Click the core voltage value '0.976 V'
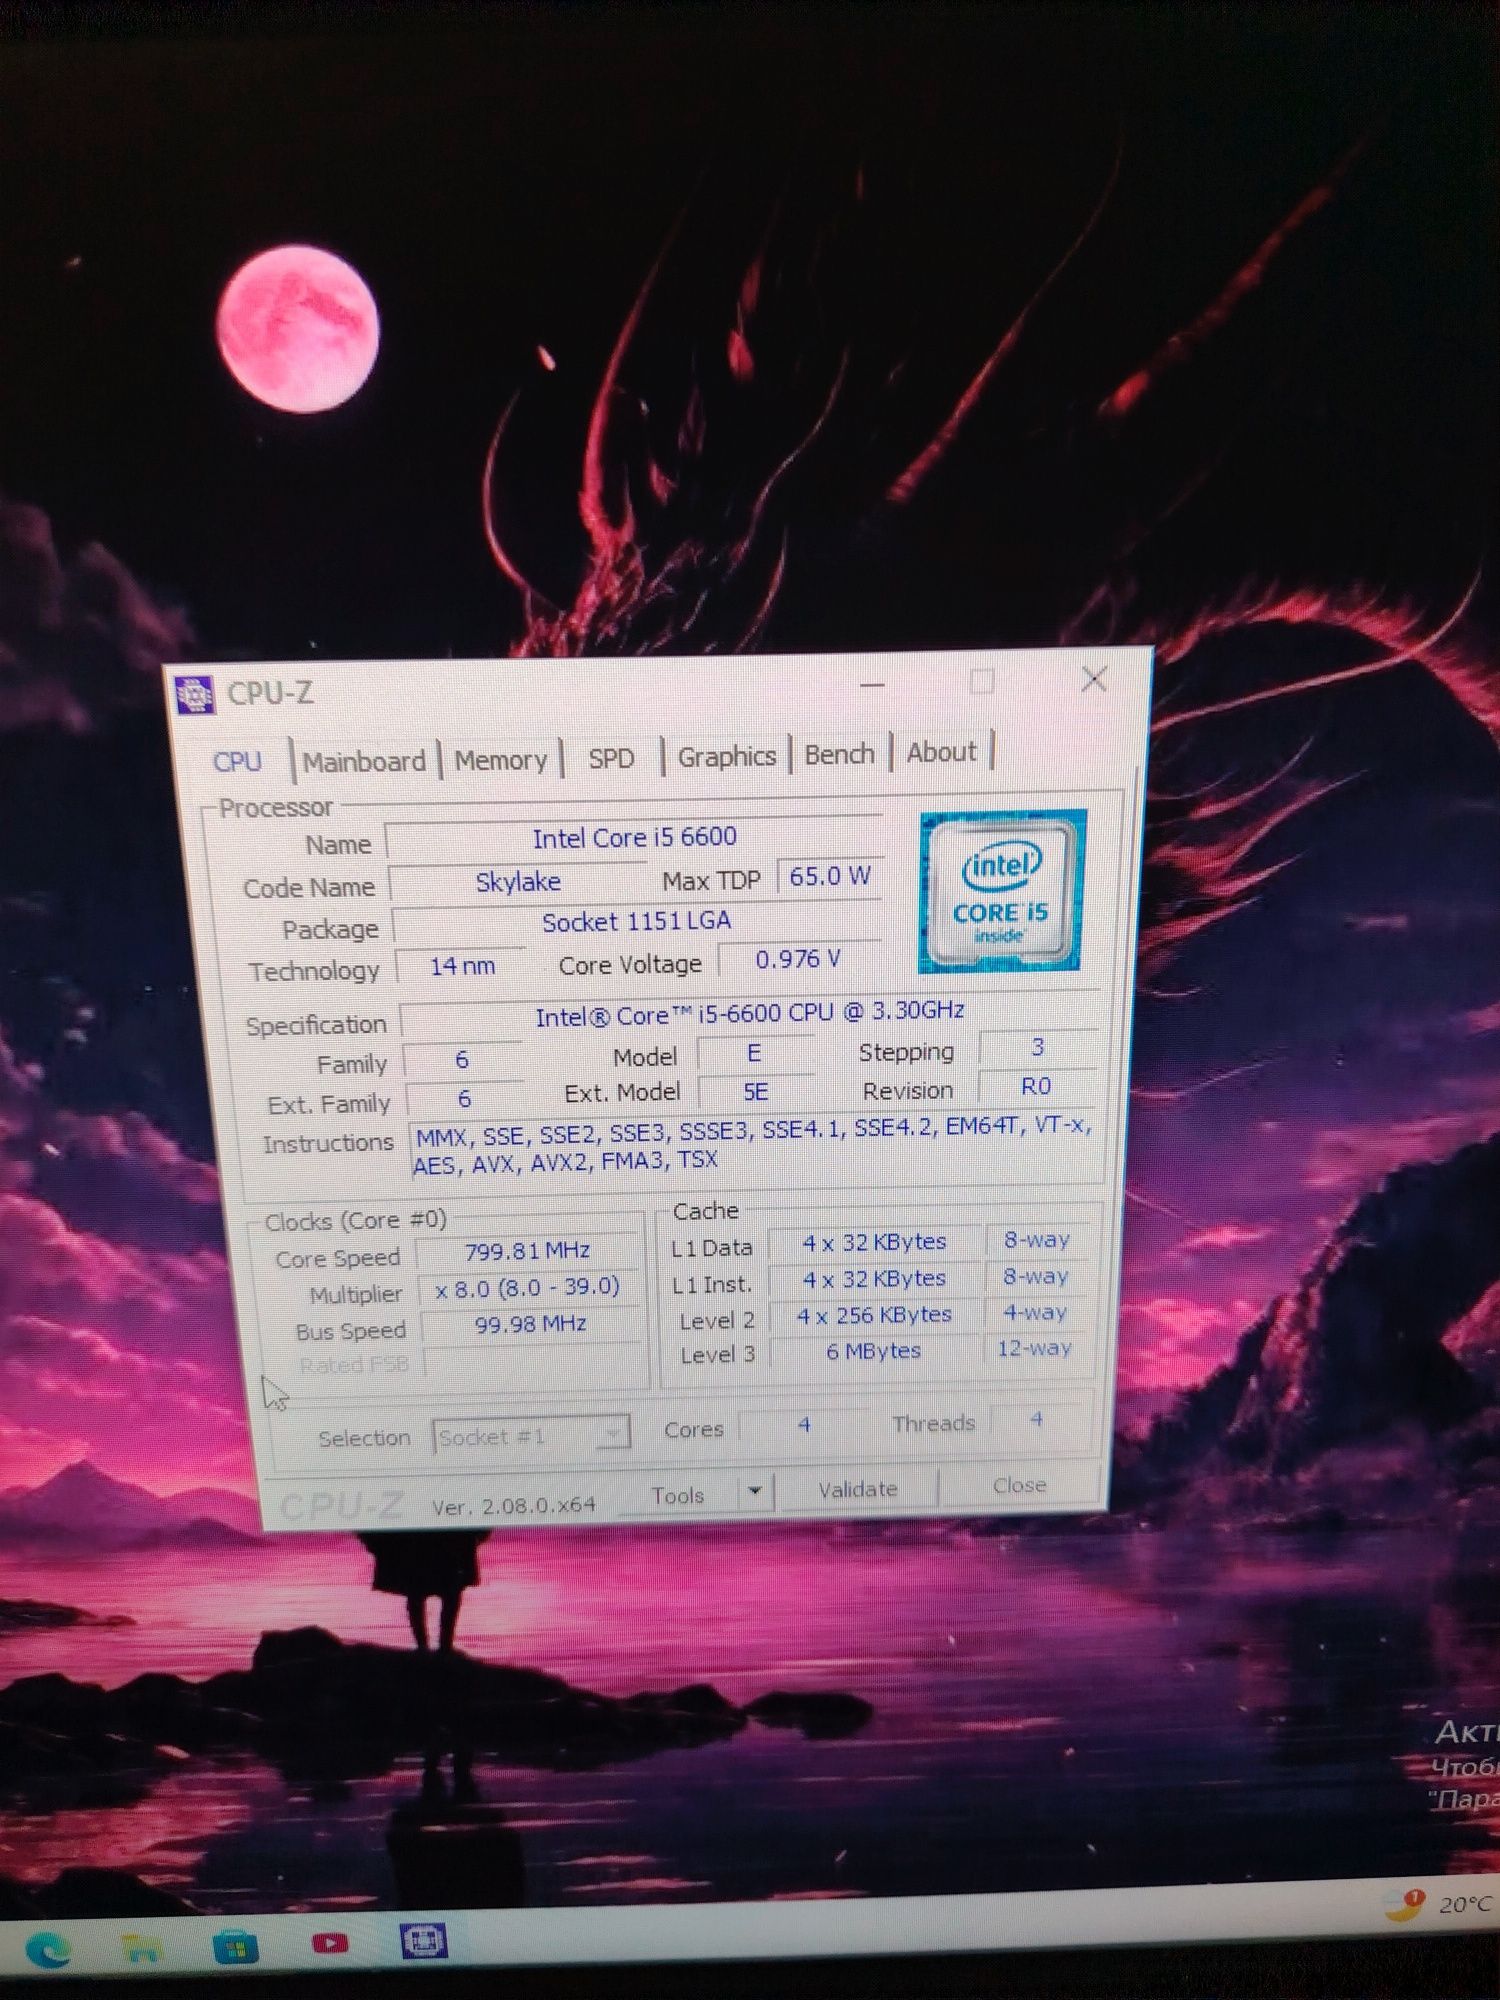 pyautogui.click(x=798, y=959)
